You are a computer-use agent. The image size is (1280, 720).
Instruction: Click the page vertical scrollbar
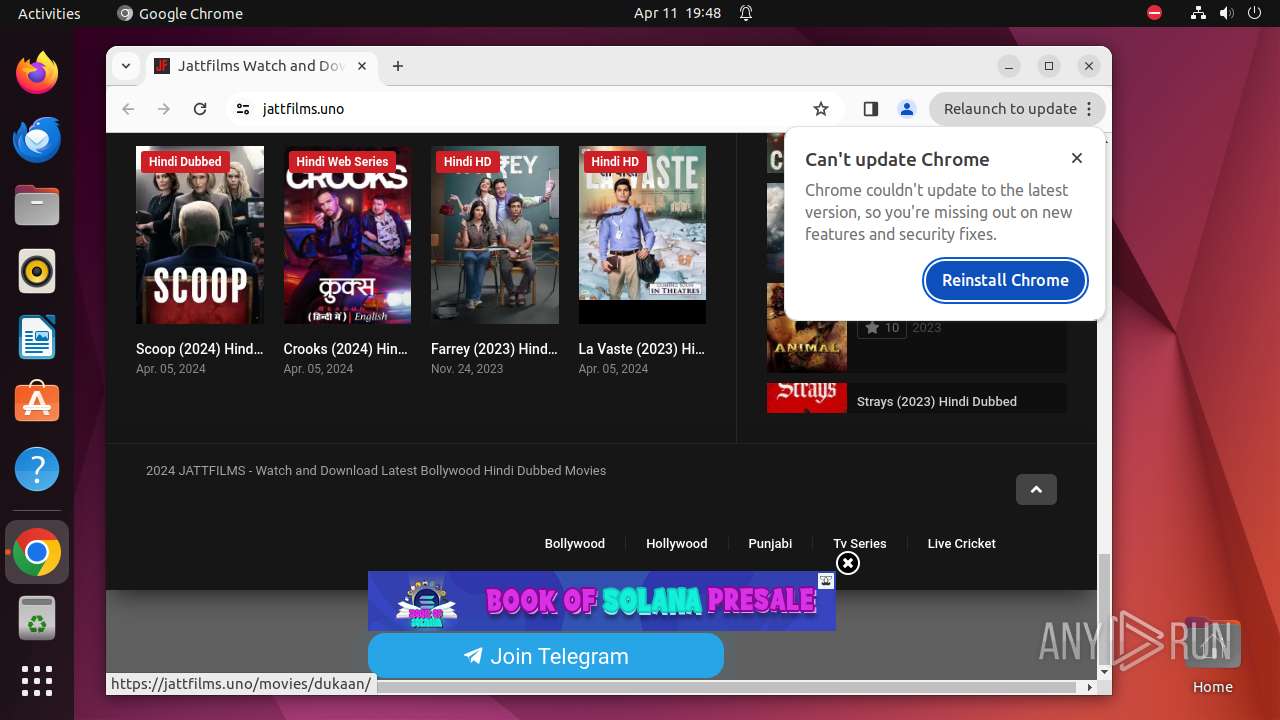click(1104, 609)
